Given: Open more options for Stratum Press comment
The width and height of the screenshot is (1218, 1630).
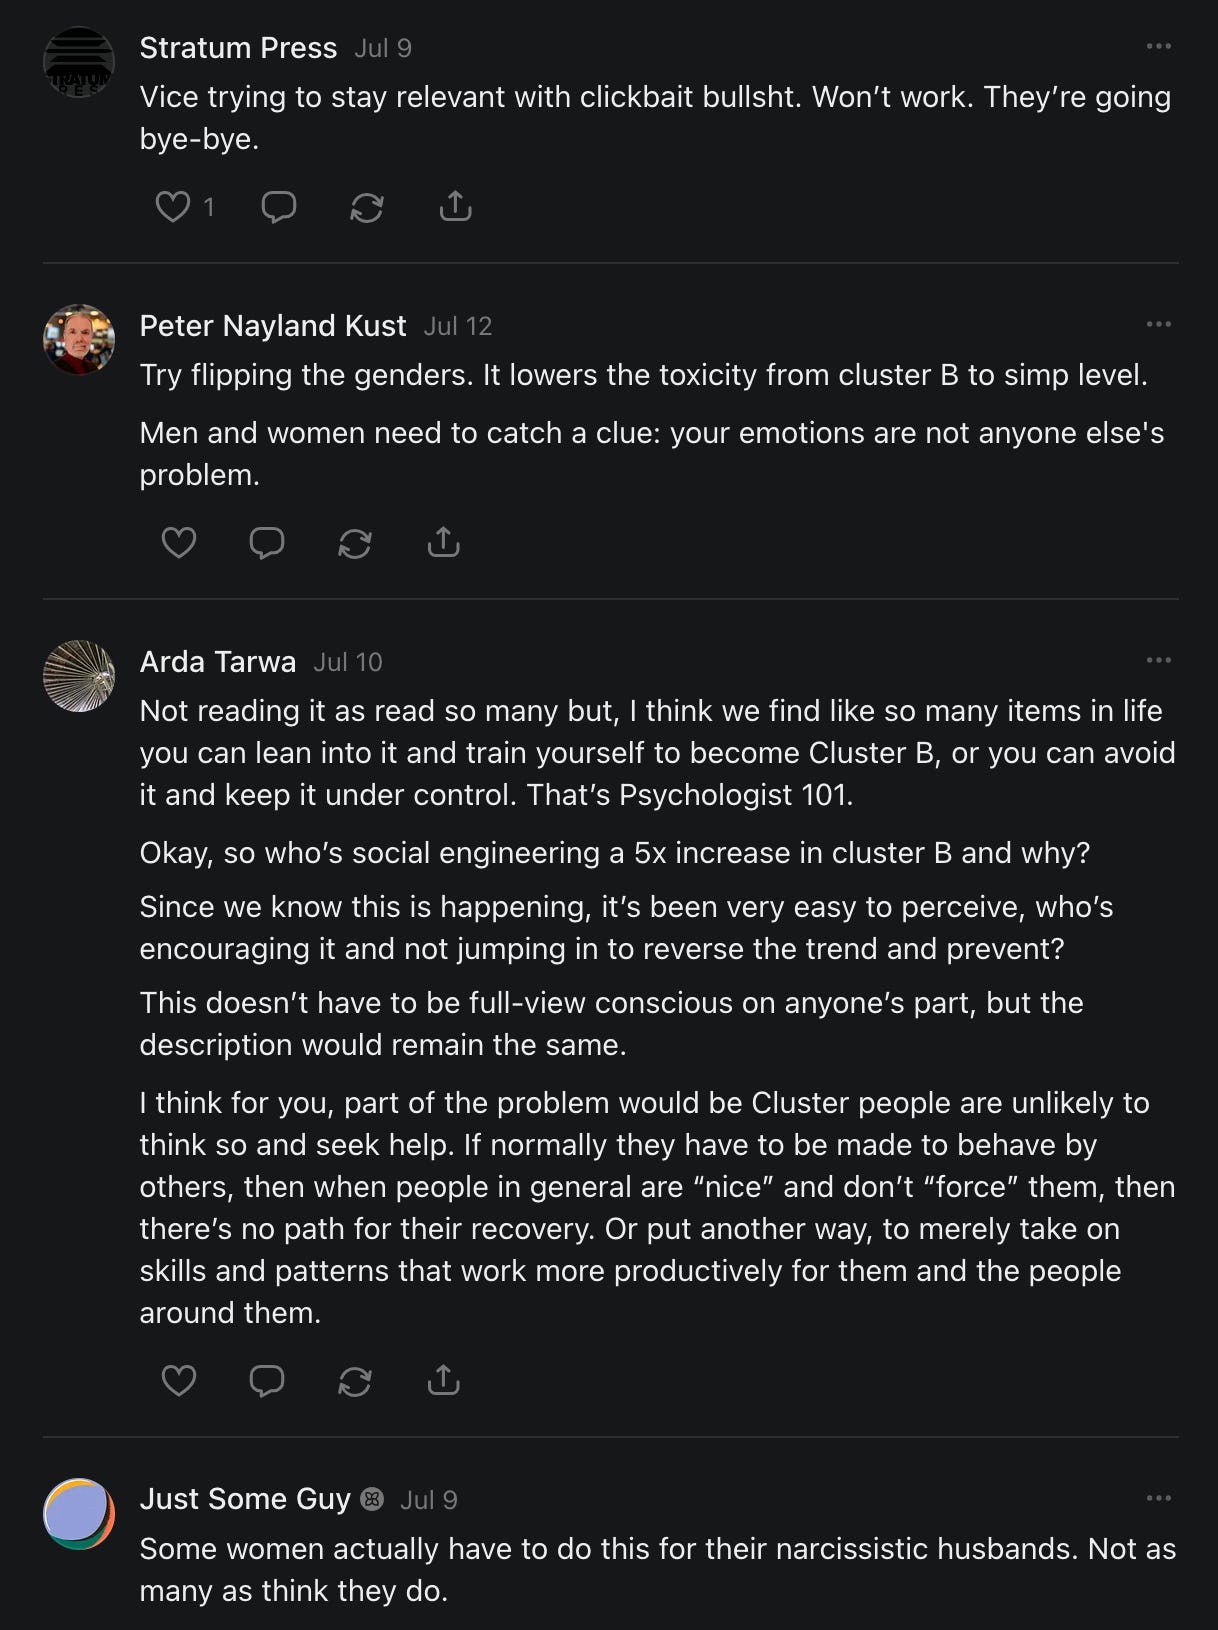Looking at the screenshot, I should (1158, 47).
